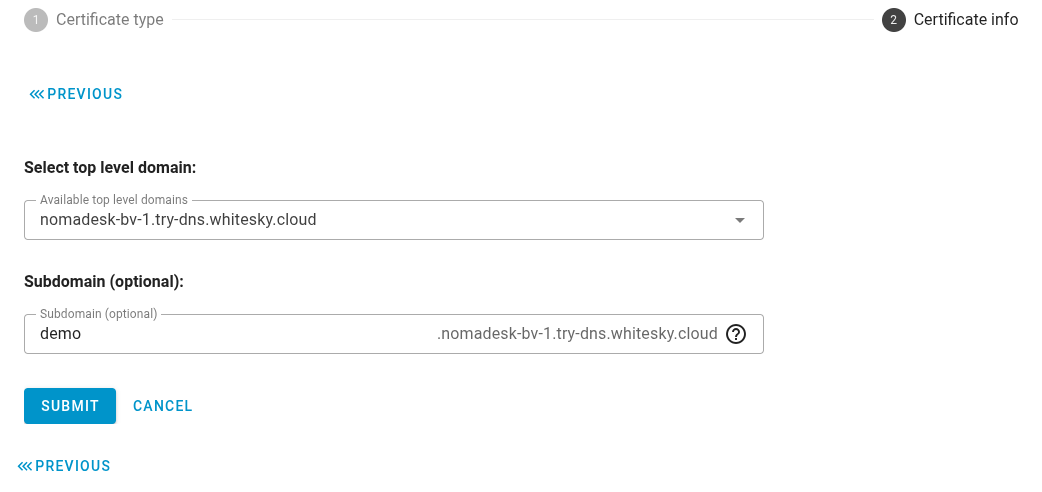This screenshot has height=492, width=1042.
Task: Click the 'Available top level domains' field label
Action: pyautogui.click(x=114, y=200)
